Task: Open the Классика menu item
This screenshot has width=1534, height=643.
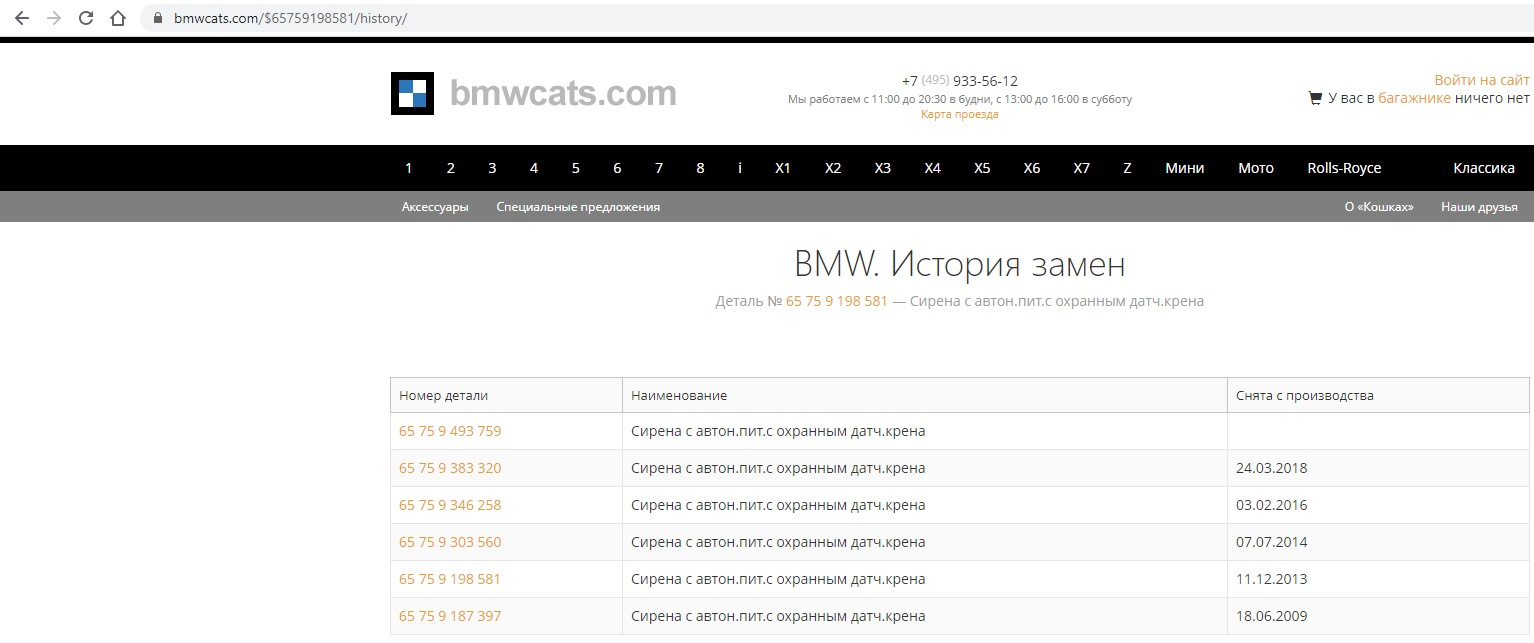Action: tap(1484, 168)
